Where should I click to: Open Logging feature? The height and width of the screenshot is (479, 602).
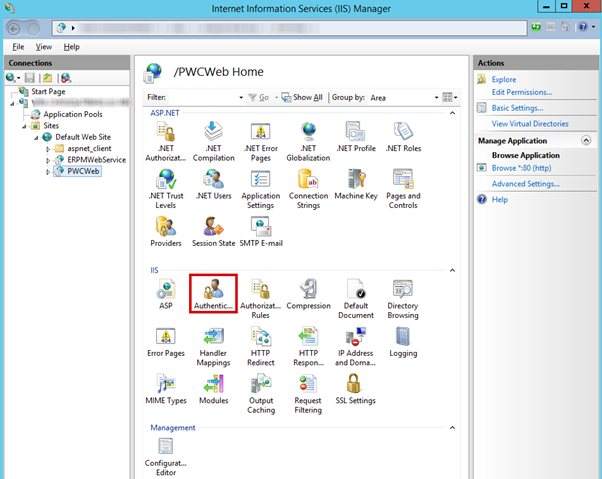[403, 342]
